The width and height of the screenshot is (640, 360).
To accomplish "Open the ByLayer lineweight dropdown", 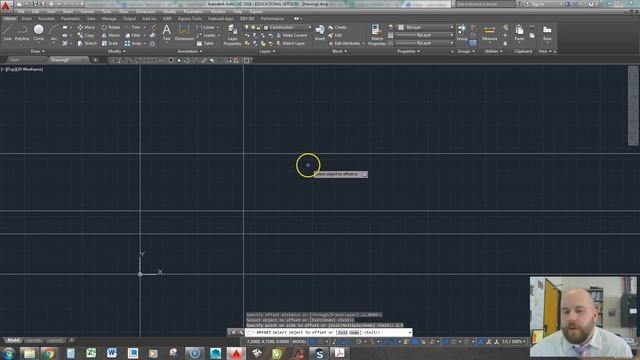I will (424, 35).
